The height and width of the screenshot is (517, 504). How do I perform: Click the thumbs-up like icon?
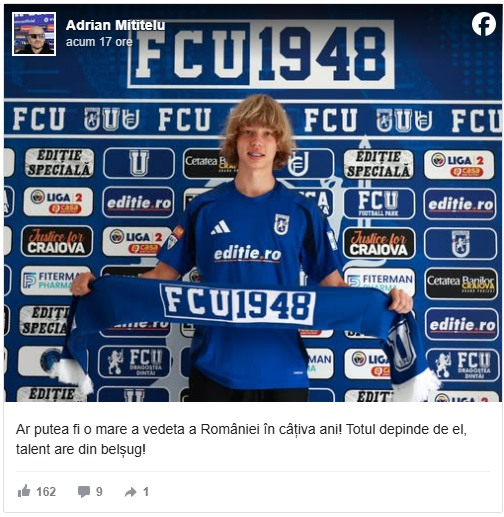(24, 491)
